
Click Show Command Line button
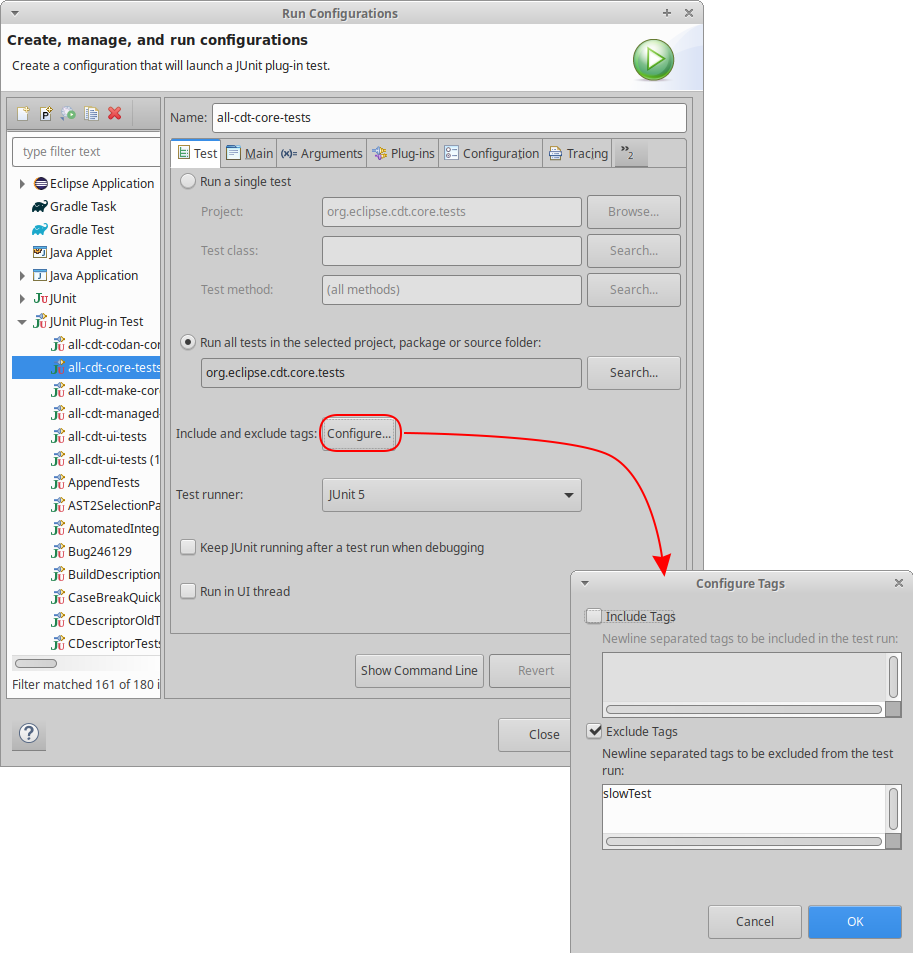(419, 670)
